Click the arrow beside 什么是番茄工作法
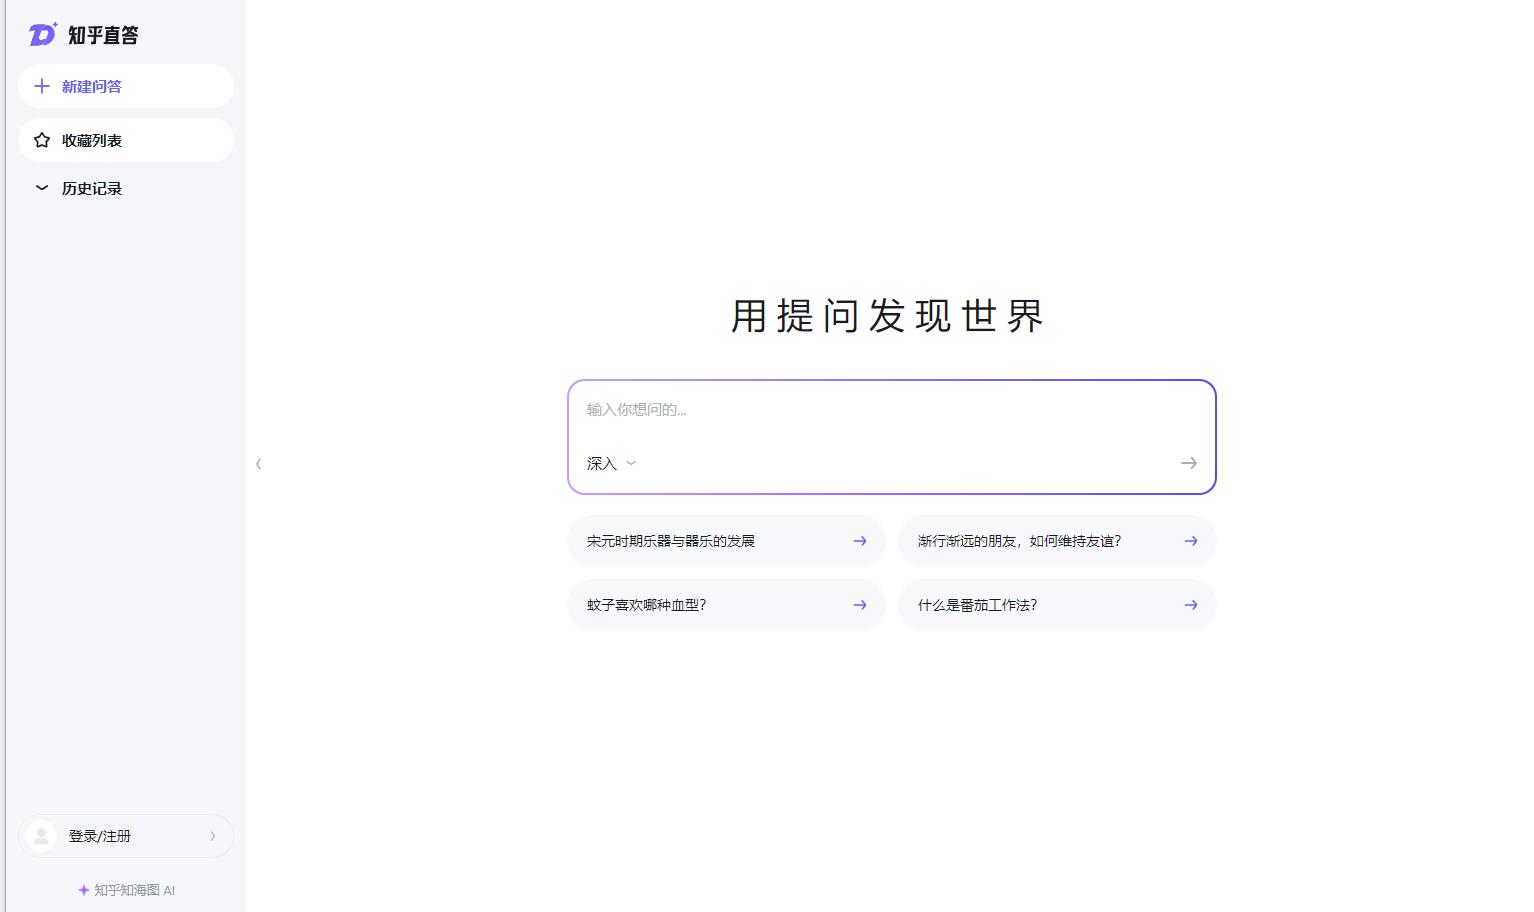 pos(1190,605)
